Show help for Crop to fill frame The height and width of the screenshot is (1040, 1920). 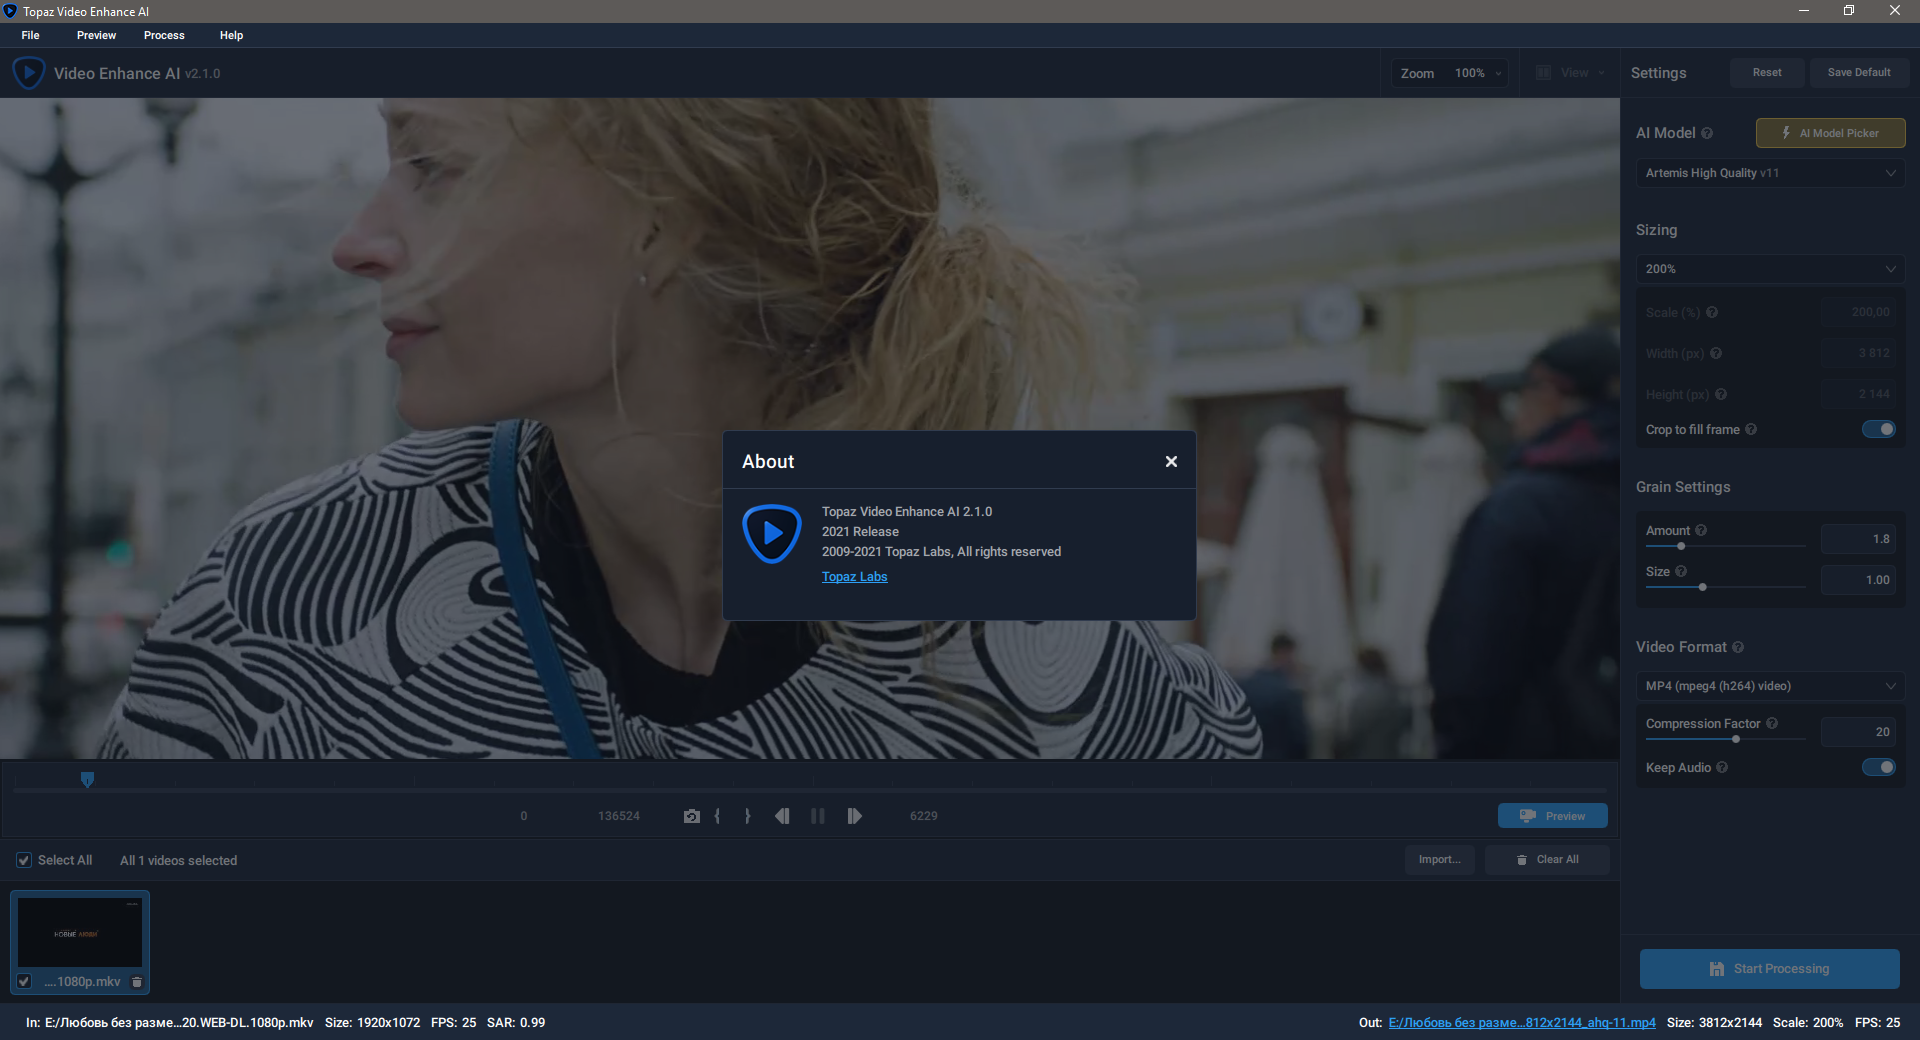pyautogui.click(x=1751, y=429)
